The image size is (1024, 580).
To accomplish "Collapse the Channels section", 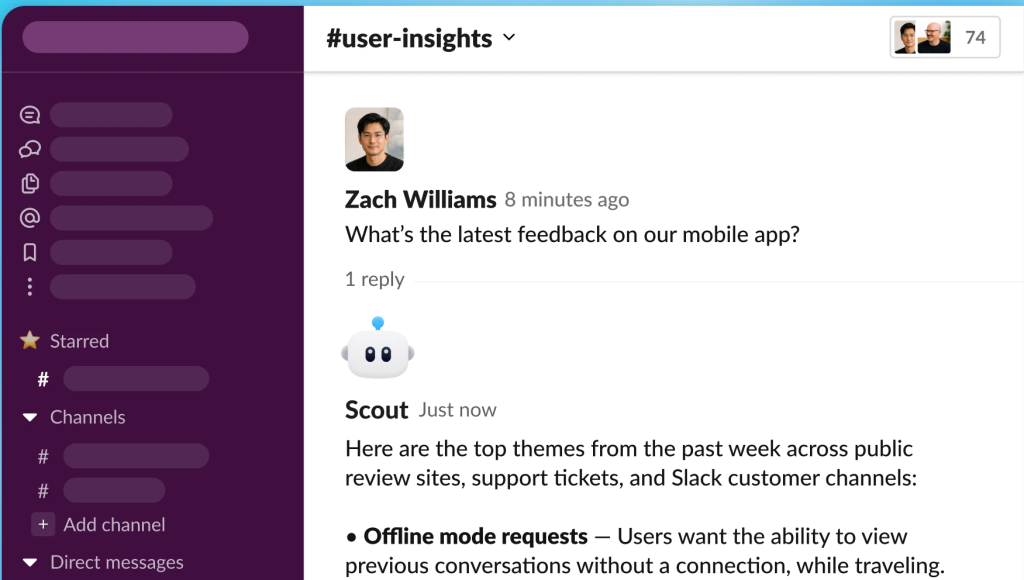I will click(29, 417).
